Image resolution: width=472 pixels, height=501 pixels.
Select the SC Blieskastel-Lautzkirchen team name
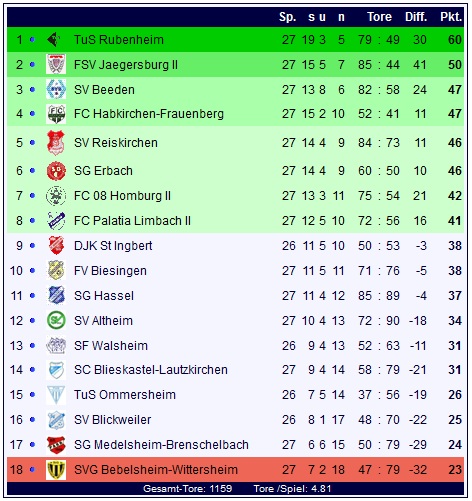[x=151, y=370]
